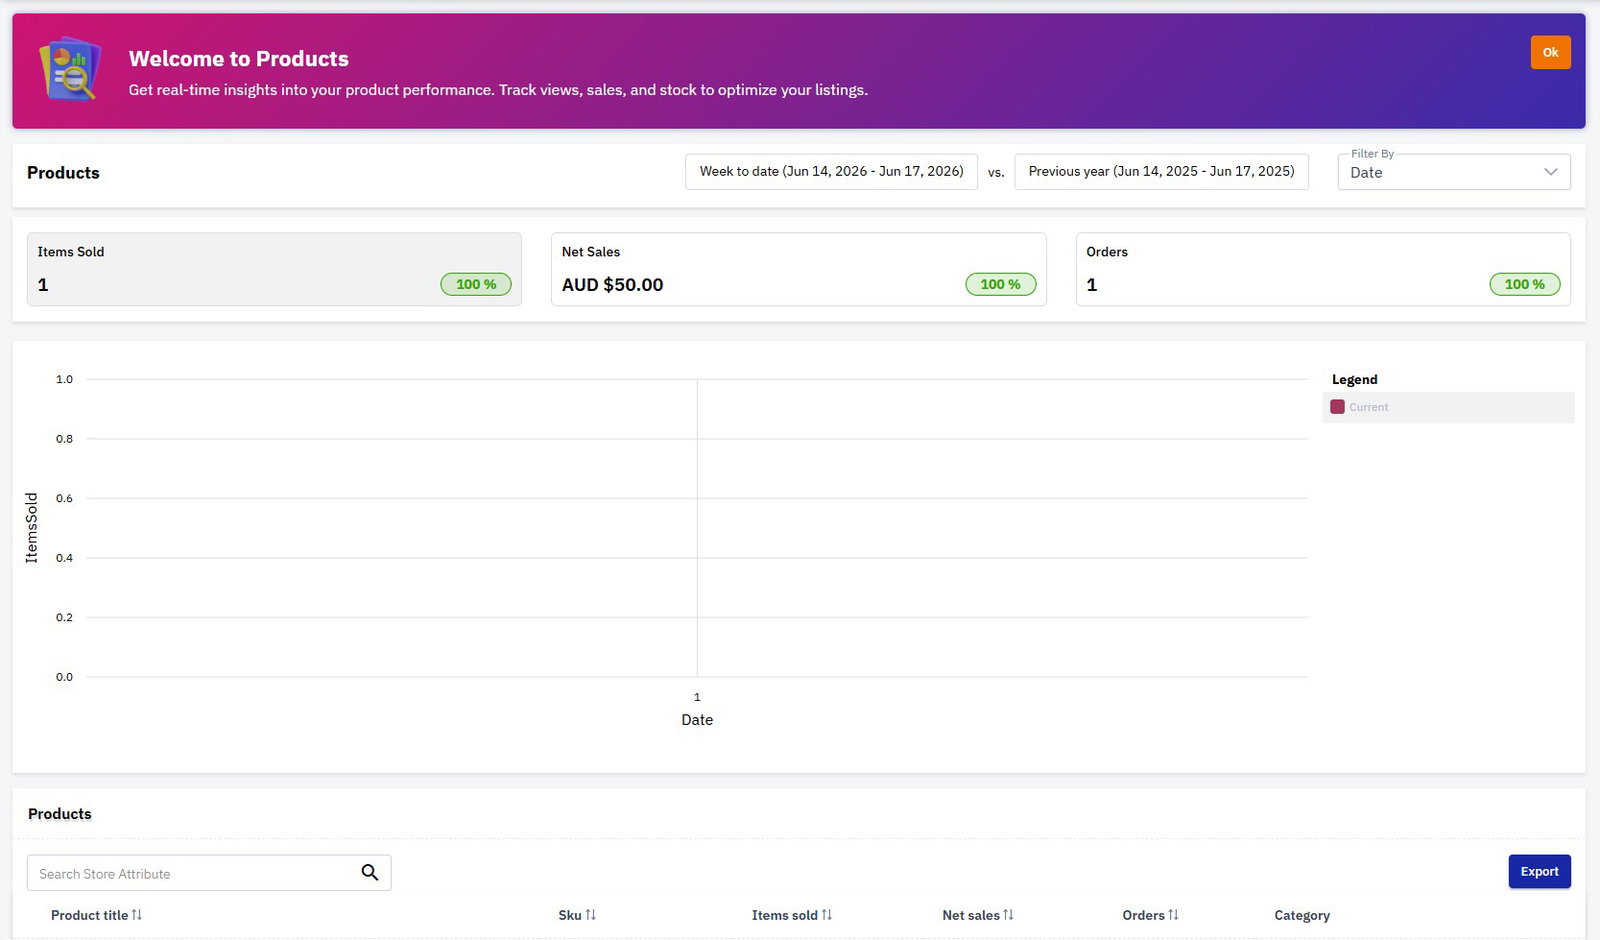Select the Orders metric card
The height and width of the screenshot is (940, 1600).
coord(1323,269)
